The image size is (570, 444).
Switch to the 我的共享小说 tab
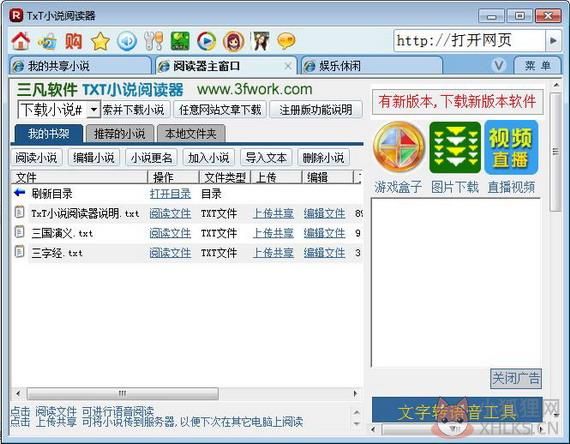80,66
